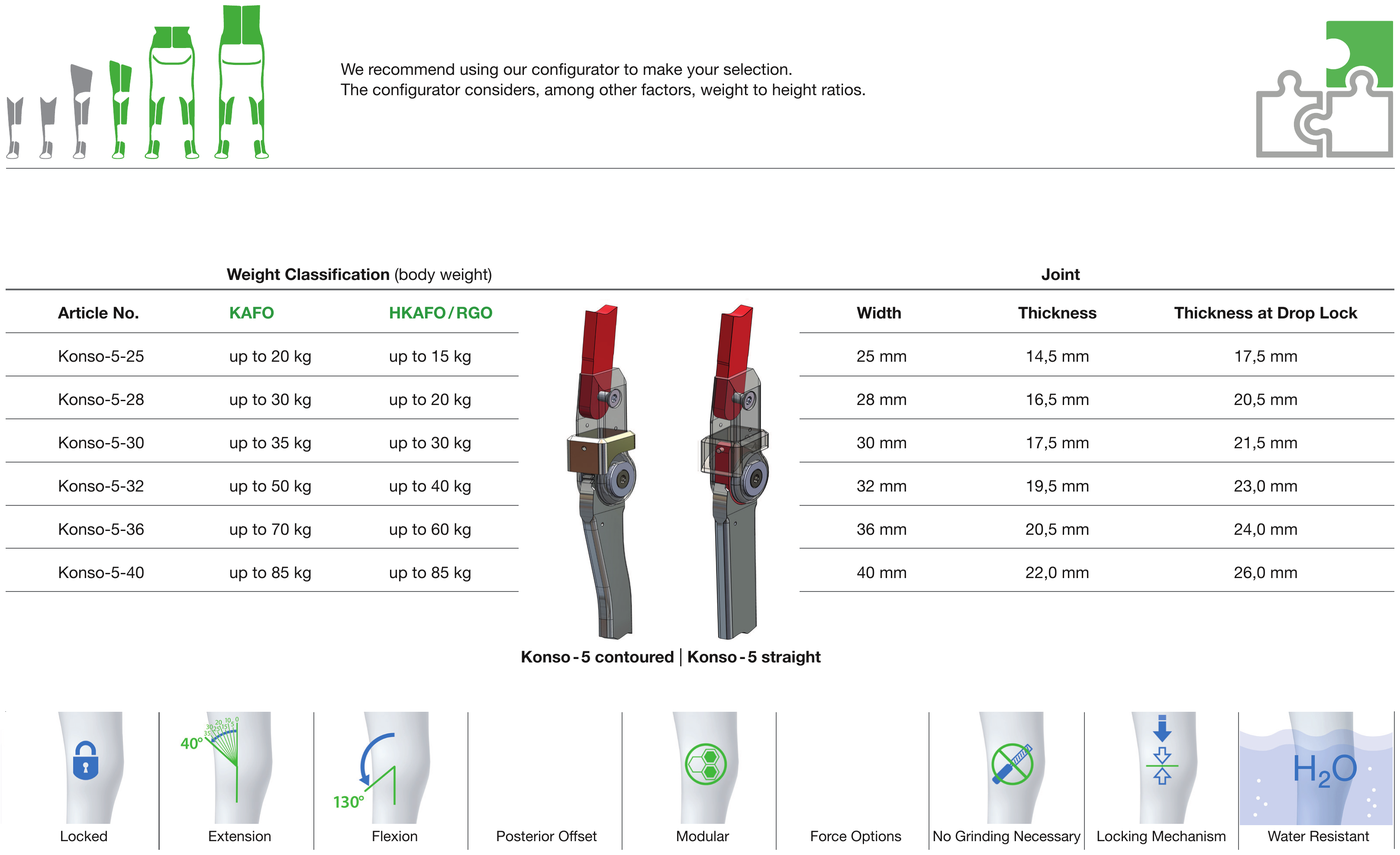Click the Posterior Offset label
The width and height of the screenshot is (1400, 855).
546,836
